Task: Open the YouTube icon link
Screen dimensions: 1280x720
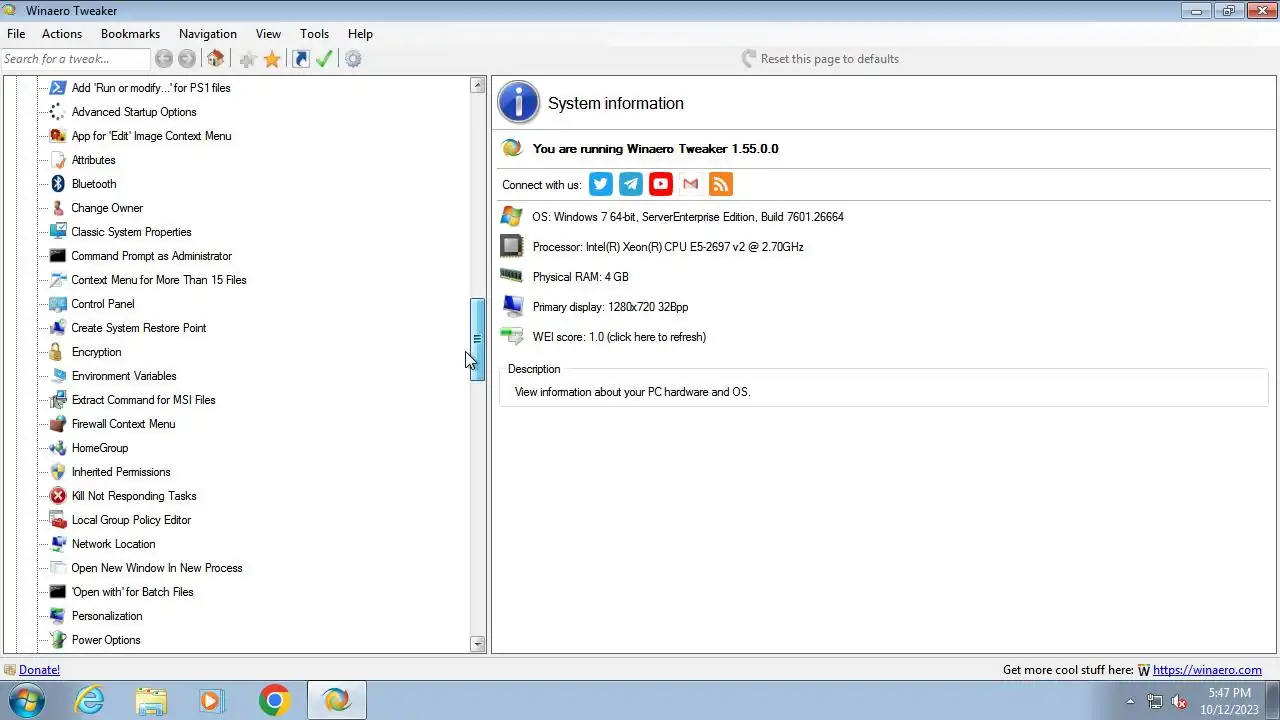Action: 661,184
